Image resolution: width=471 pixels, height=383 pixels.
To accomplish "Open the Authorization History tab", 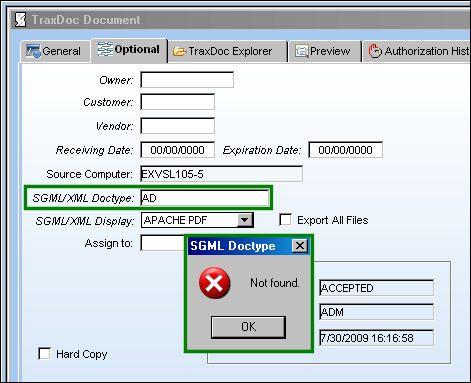I will [x=417, y=51].
